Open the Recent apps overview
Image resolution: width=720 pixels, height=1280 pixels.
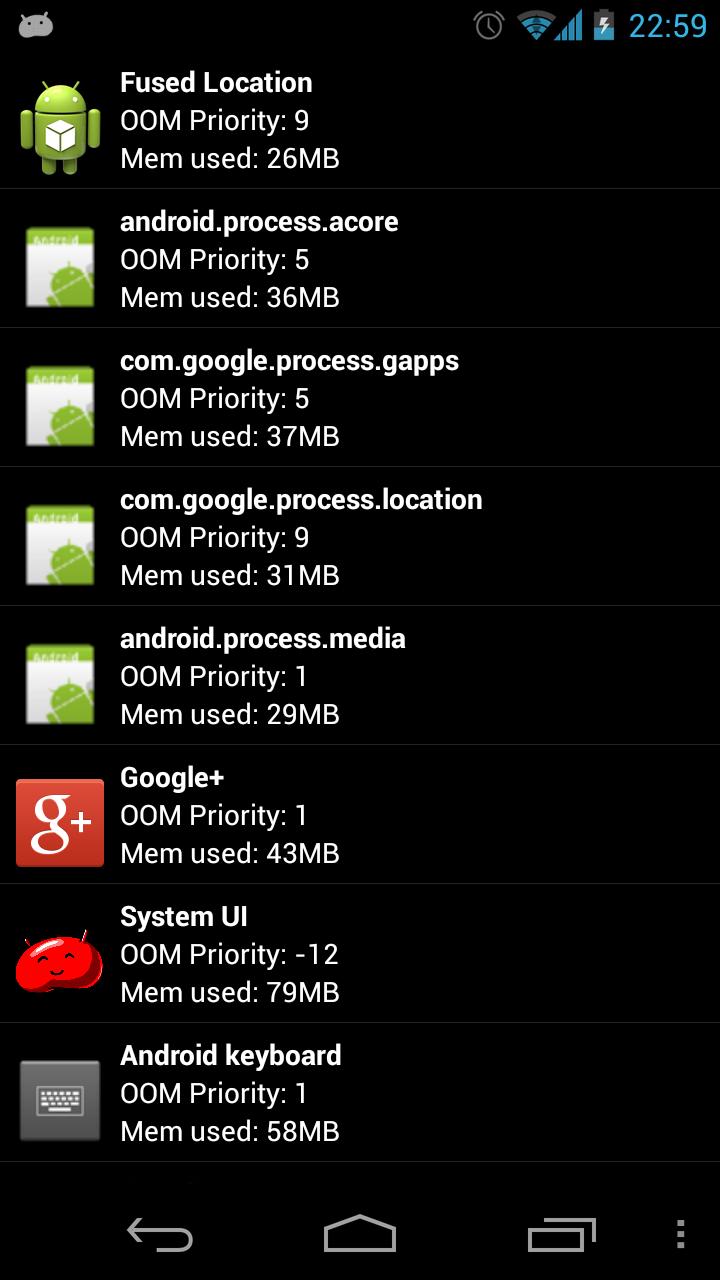click(x=561, y=1234)
